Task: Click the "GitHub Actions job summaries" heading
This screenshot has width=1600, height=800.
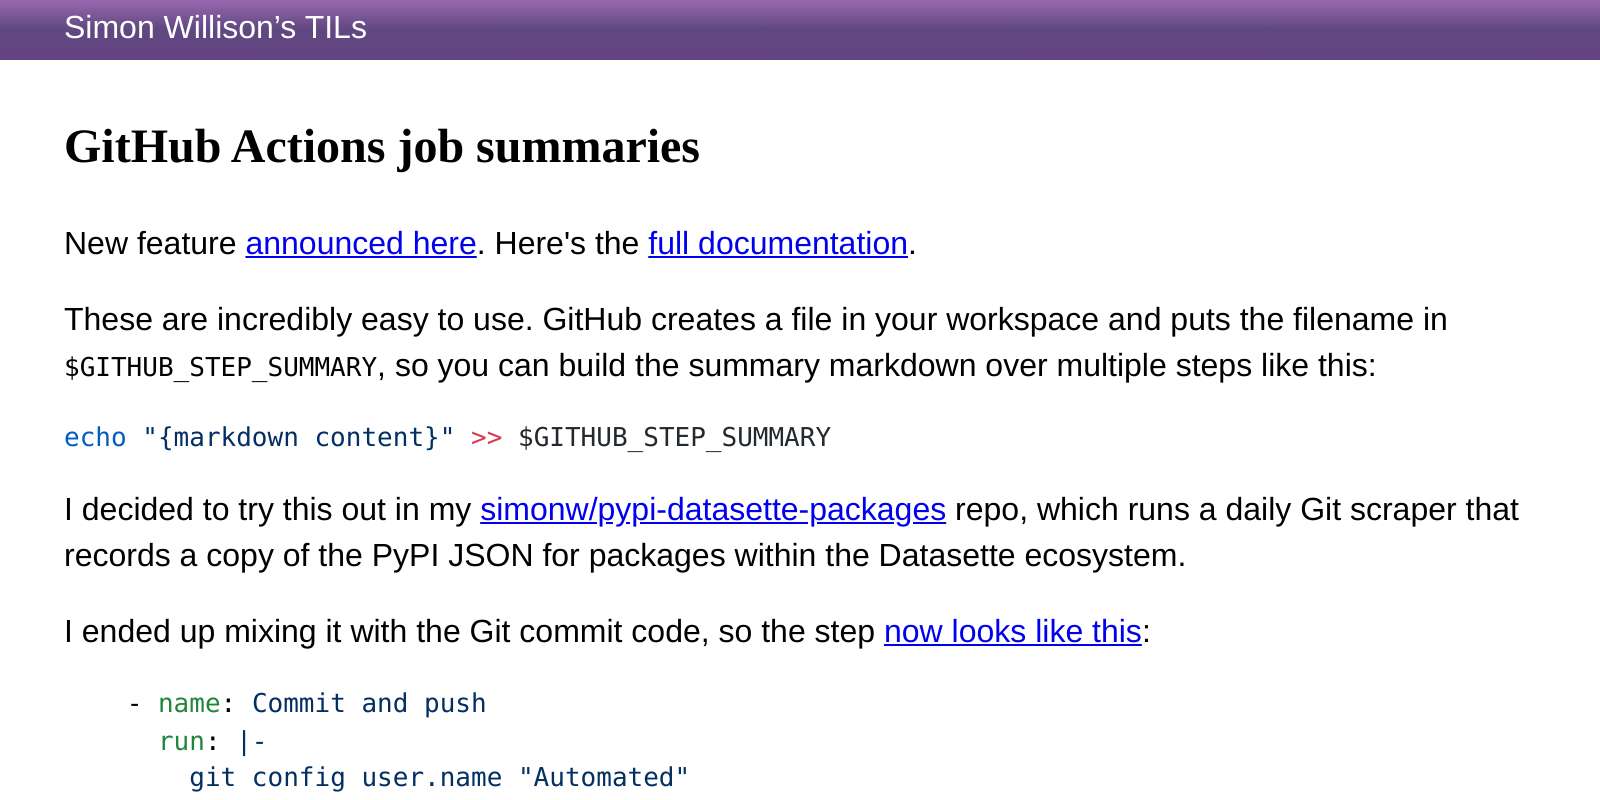Action: [381, 146]
